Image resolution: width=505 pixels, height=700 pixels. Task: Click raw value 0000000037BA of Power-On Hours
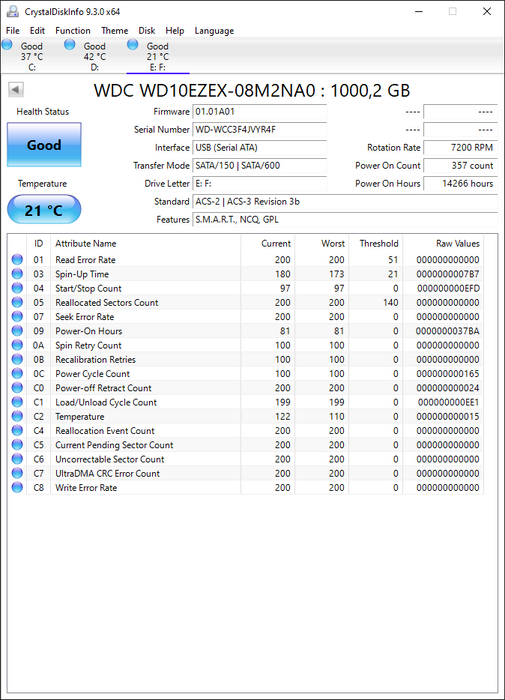point(447,331)
